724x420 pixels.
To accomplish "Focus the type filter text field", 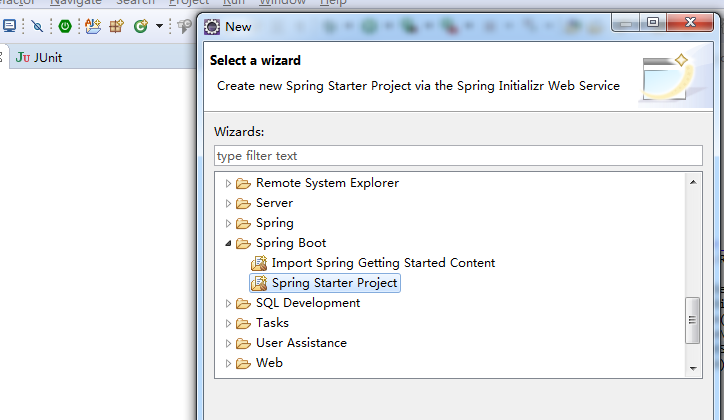I will click(x=459, y=156).
